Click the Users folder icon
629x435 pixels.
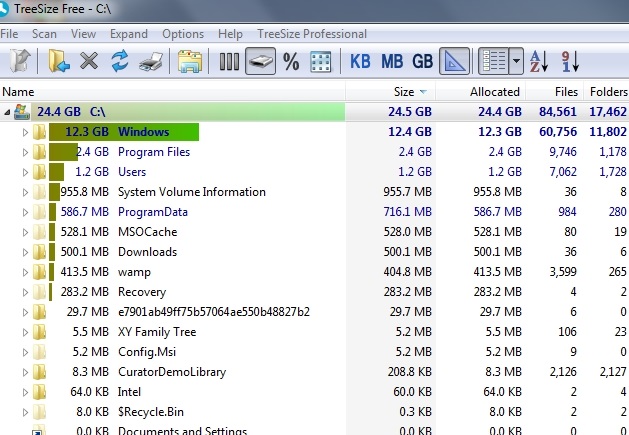[x=39, y=172]
